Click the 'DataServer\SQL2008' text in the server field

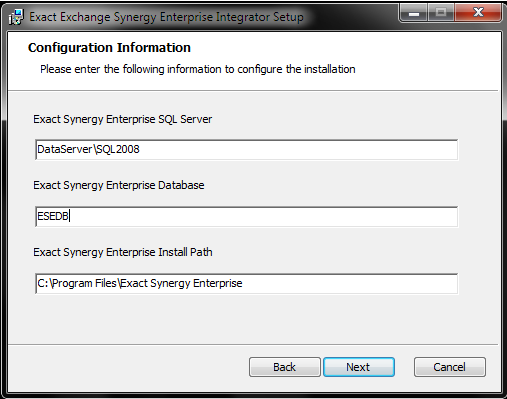coord(88,149)
